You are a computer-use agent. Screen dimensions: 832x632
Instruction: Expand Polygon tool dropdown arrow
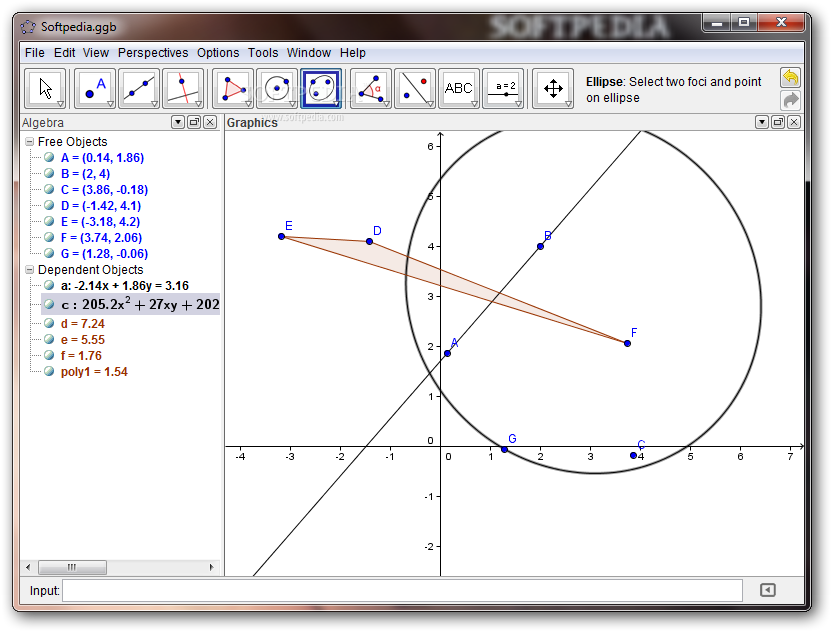248,104
